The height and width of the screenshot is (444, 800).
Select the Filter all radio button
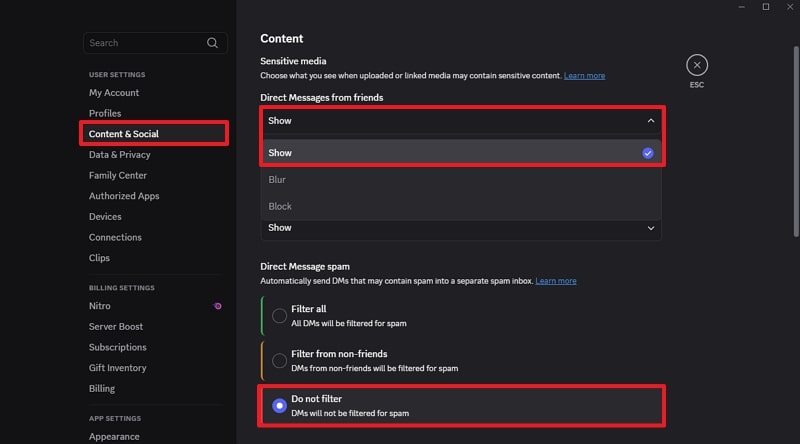(279, 316)
